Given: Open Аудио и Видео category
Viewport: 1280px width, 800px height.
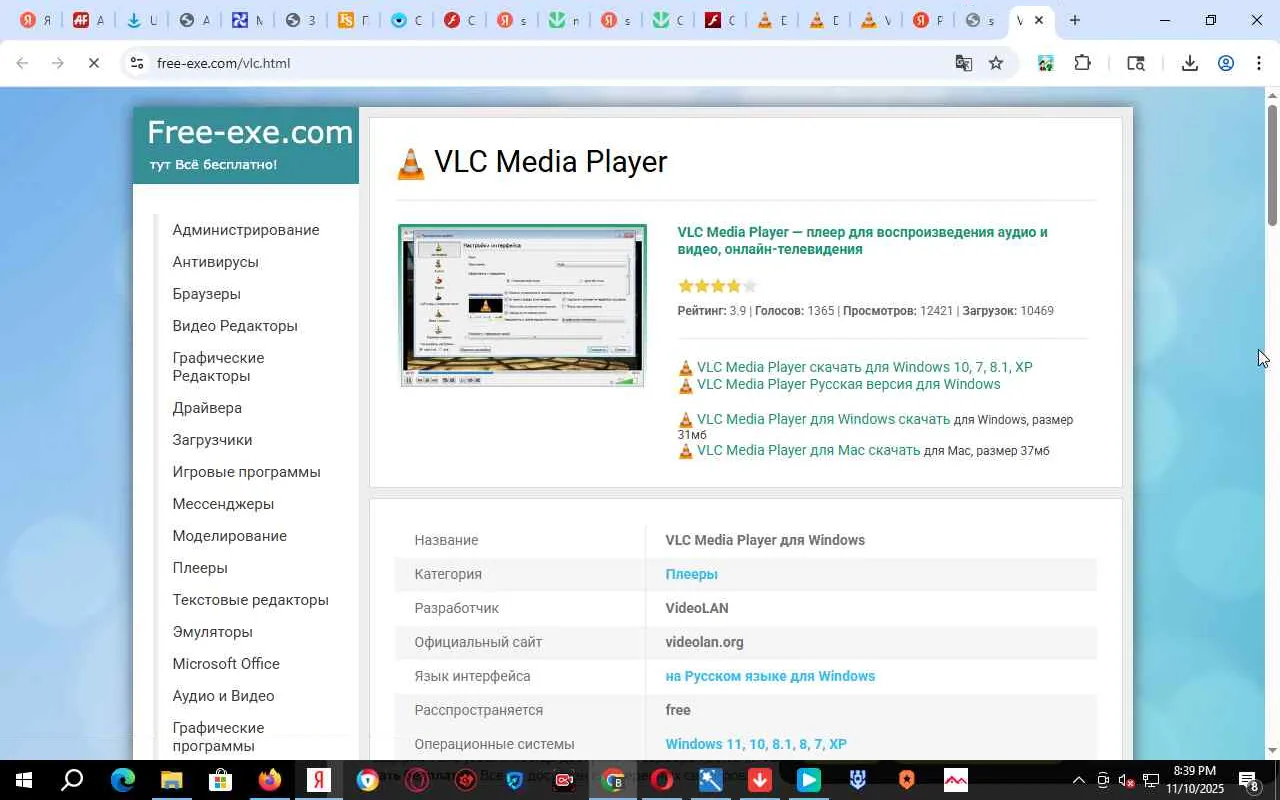Looking at the screenshot, I should (223, 696).
